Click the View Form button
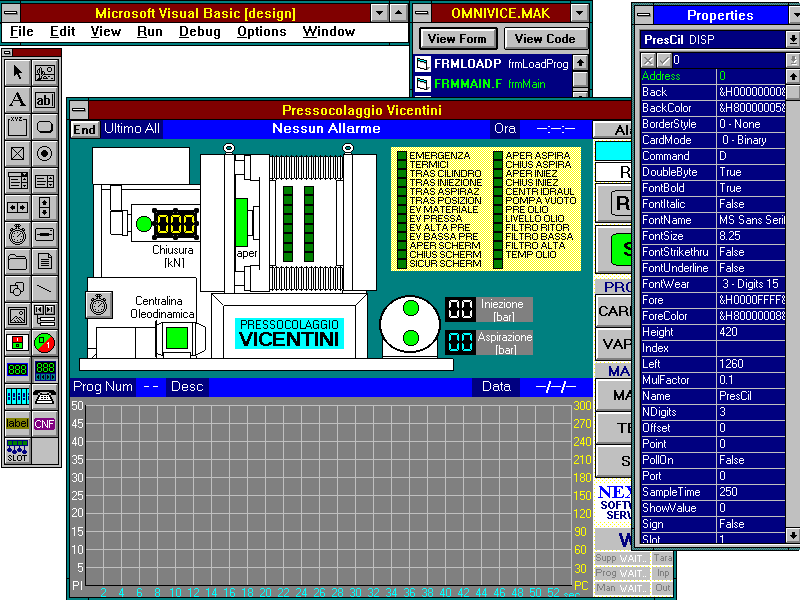Viewport: 800px width, 600px height. click(457, 39)
